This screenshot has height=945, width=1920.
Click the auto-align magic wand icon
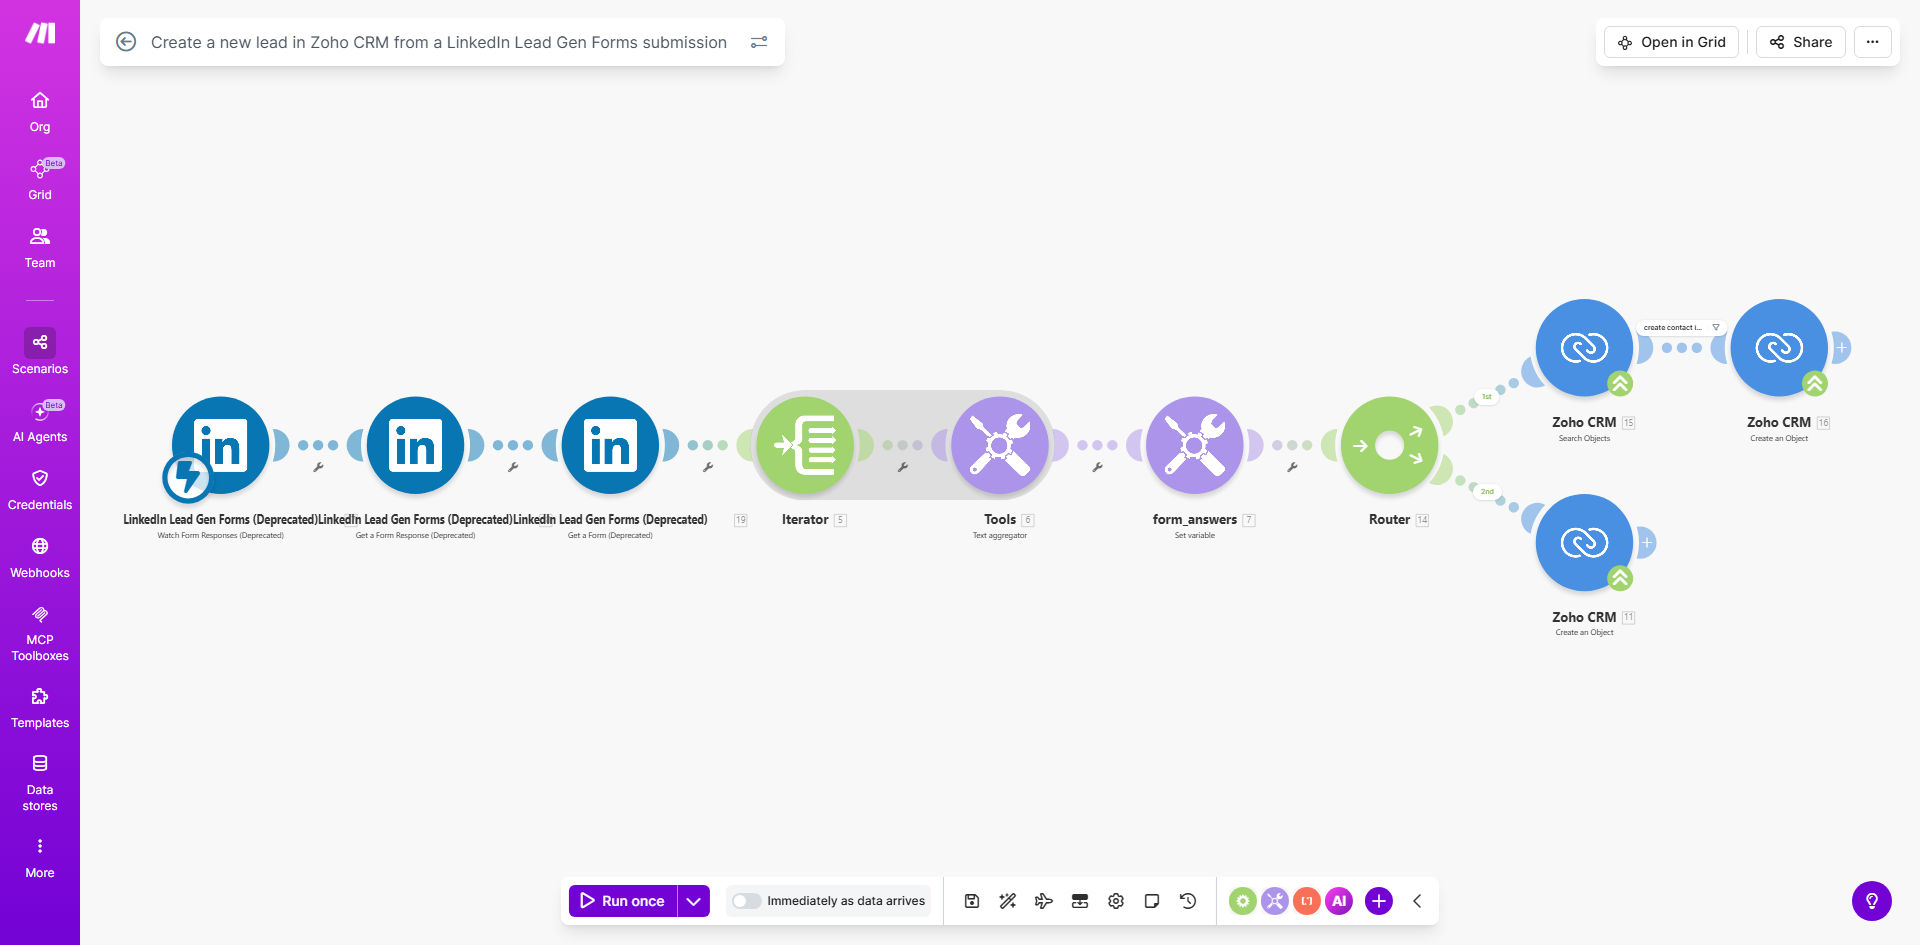[x=1008, y=901]
